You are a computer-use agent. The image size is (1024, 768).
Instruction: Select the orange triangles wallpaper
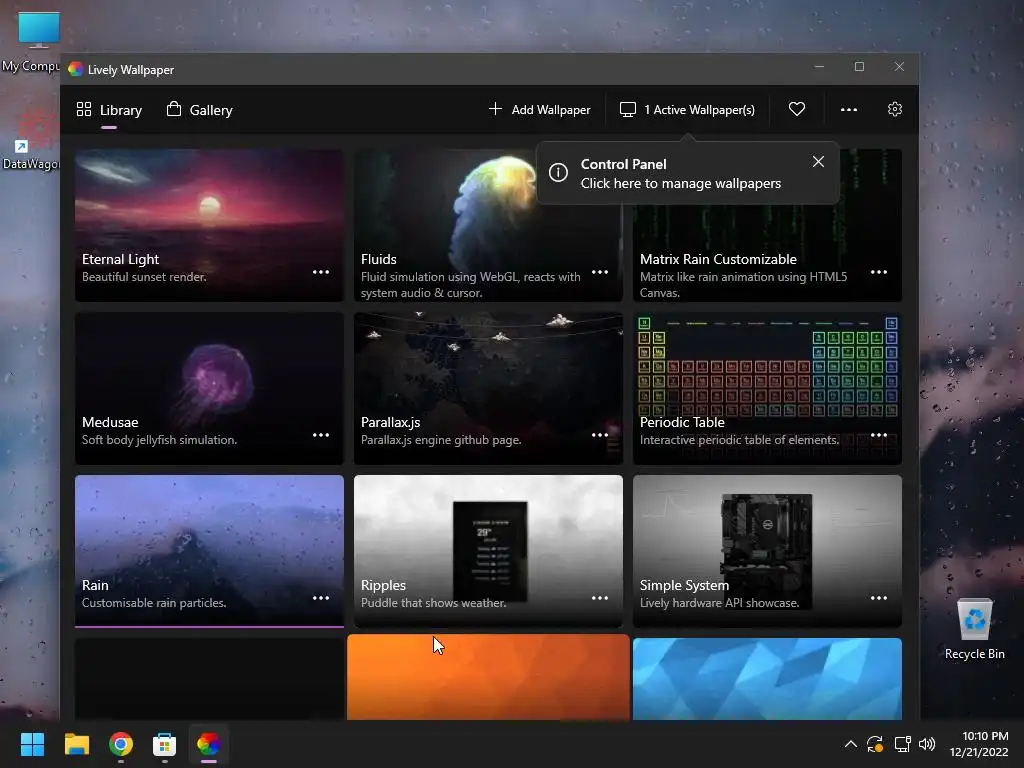488,677
